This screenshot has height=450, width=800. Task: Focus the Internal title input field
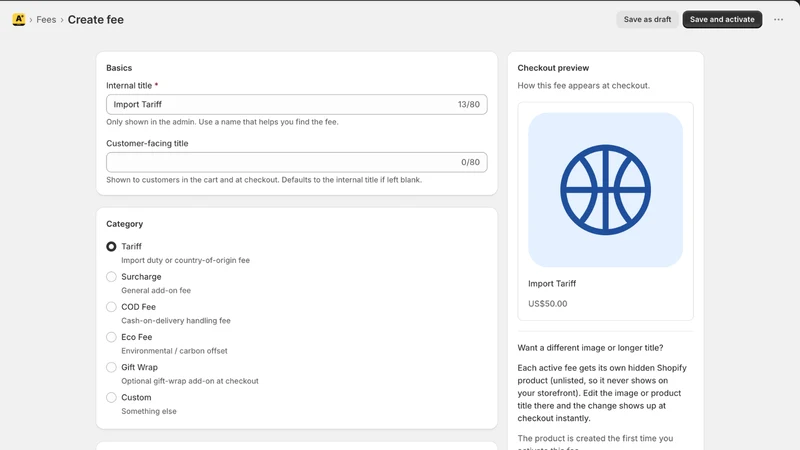click(x=296, y=104)
